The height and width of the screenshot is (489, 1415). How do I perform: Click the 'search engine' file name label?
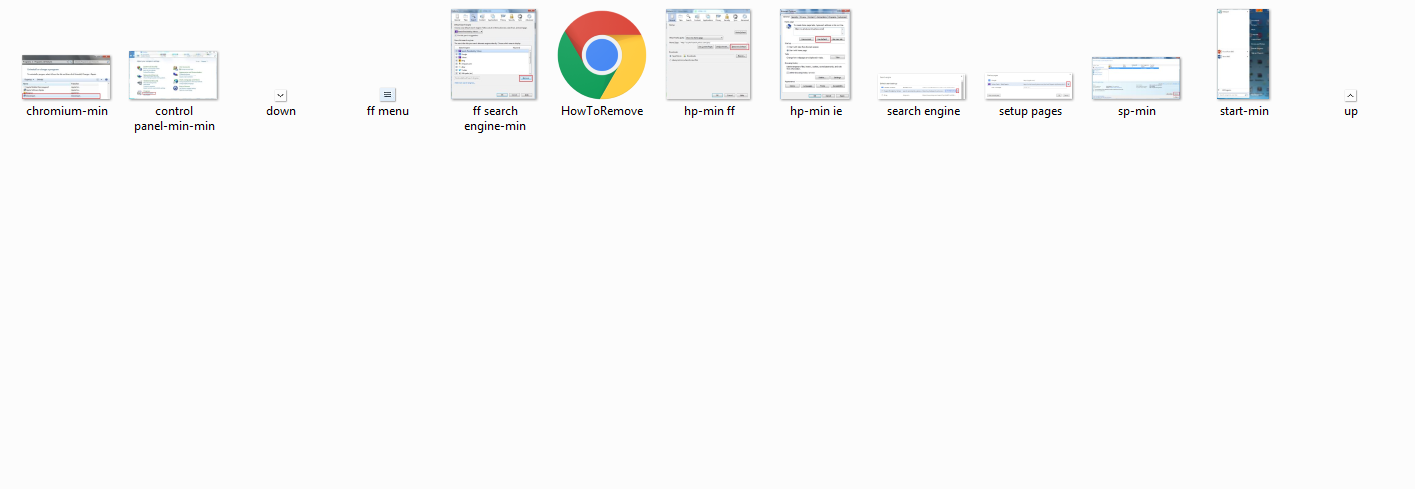(x=923, y=111)
